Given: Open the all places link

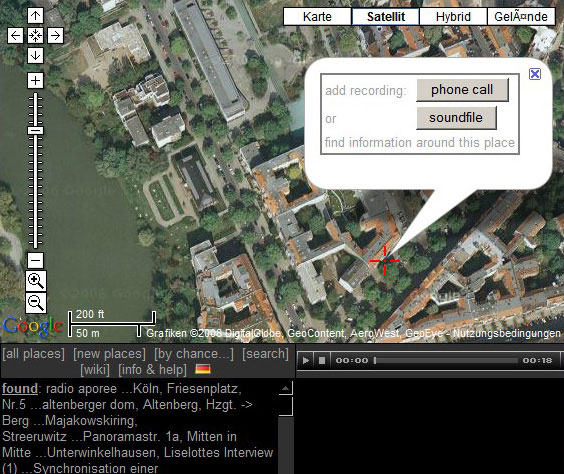Looking at the screenshot, I should (x=33, y=354).
